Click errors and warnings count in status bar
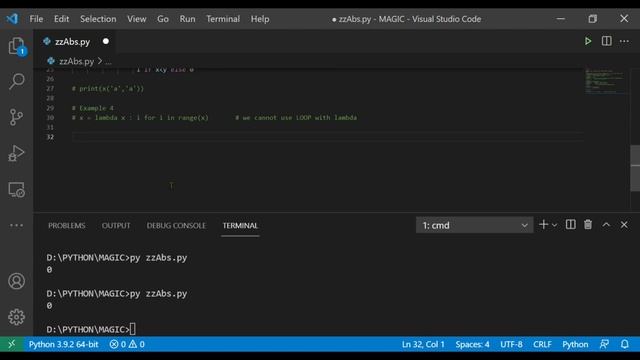640x360 pixels. [x=127, y=344]
